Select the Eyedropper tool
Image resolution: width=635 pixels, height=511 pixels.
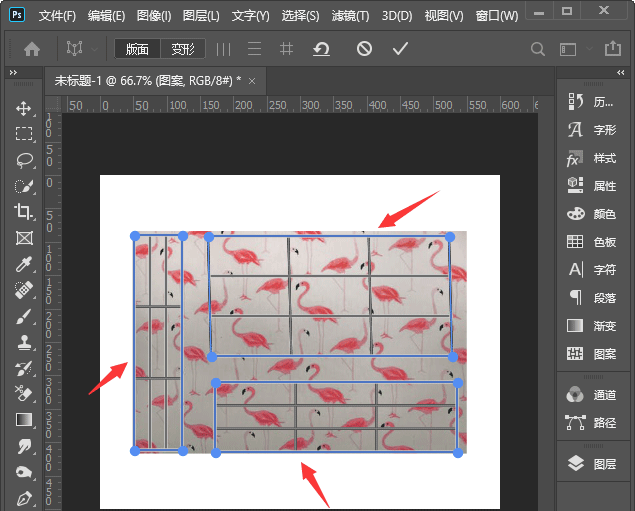point(24,264)
